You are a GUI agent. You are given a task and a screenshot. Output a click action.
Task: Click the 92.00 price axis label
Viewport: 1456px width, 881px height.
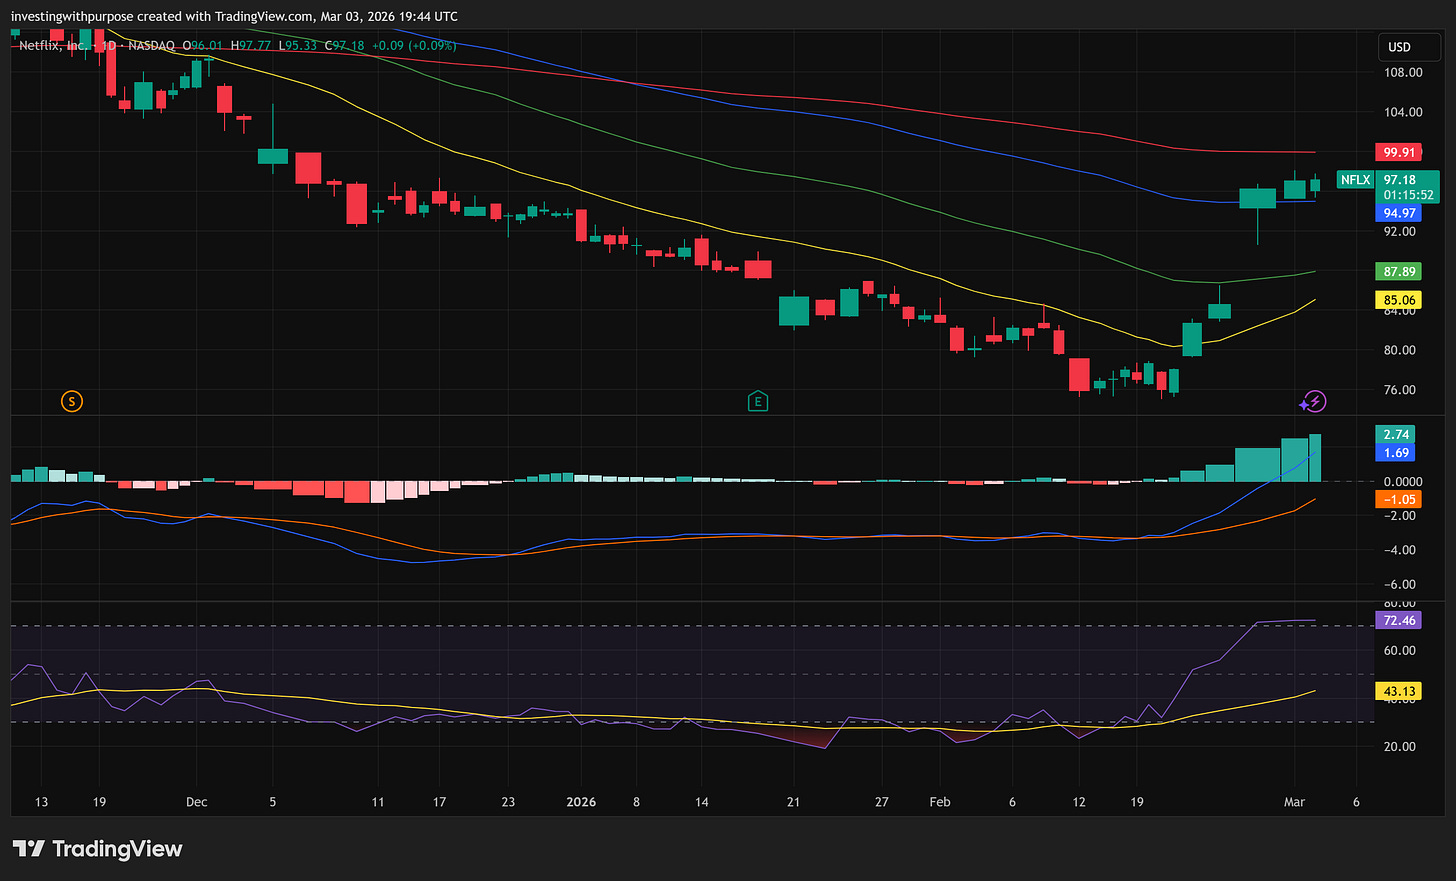point(1400,232)
